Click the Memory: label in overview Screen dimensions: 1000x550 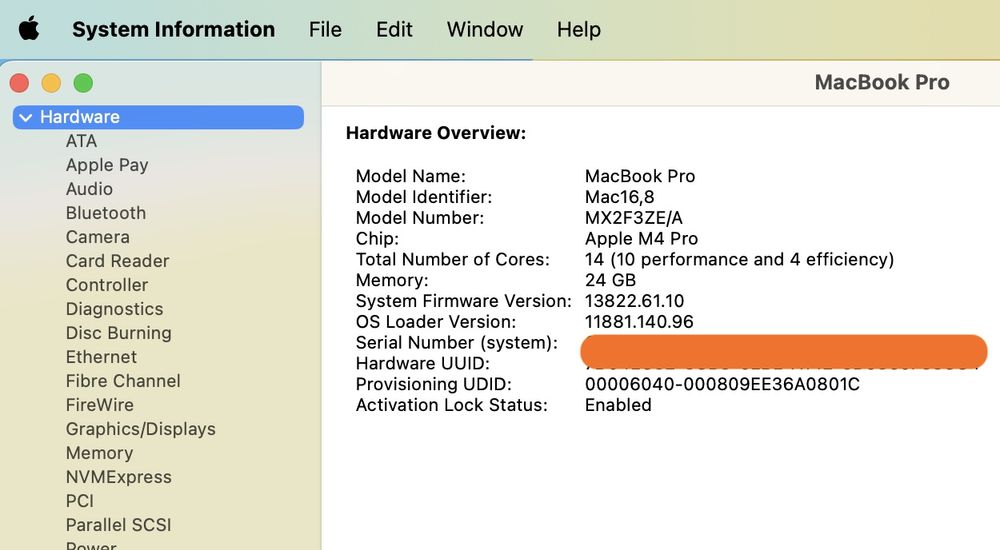pyautogui.click(x=392, y=280)
